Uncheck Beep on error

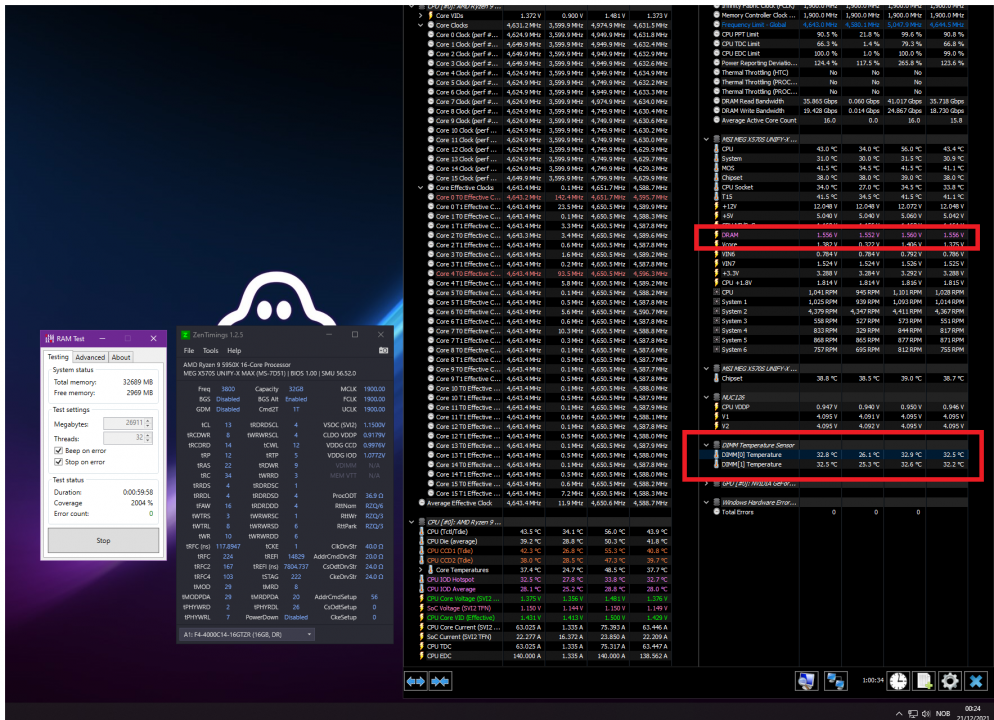58,451
